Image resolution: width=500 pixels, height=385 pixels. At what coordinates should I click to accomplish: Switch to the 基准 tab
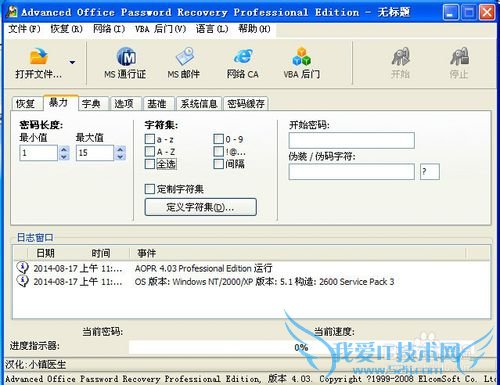[x=158, y=104]
